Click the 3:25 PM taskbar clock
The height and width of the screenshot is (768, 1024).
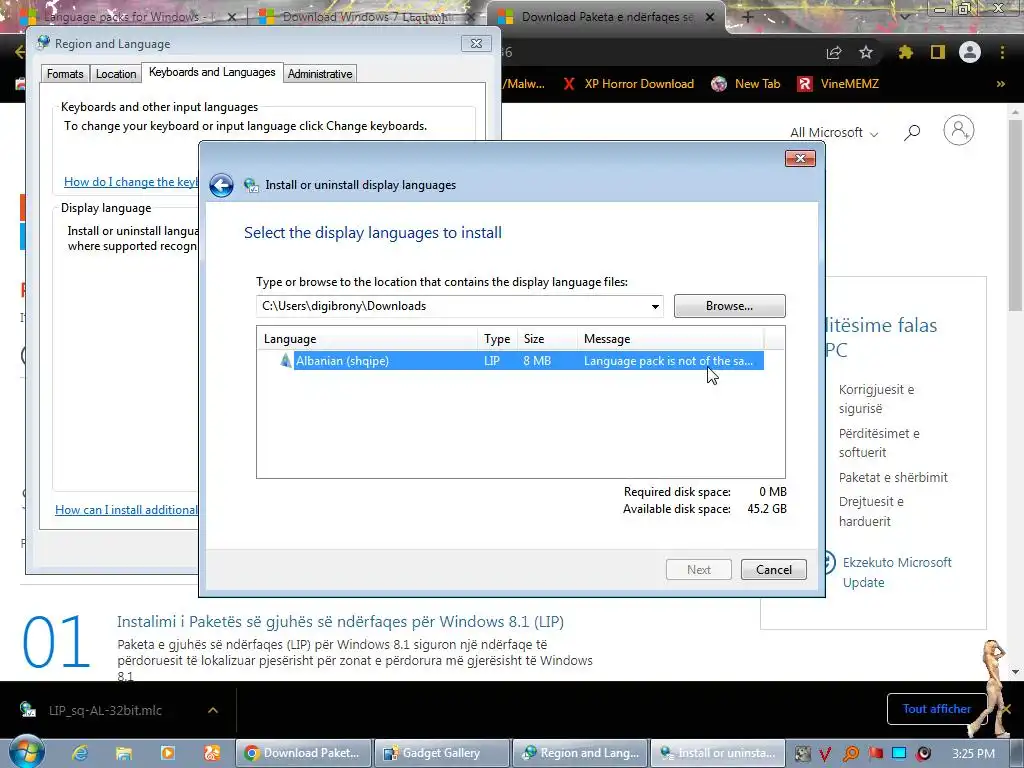[x=973, y=754]
